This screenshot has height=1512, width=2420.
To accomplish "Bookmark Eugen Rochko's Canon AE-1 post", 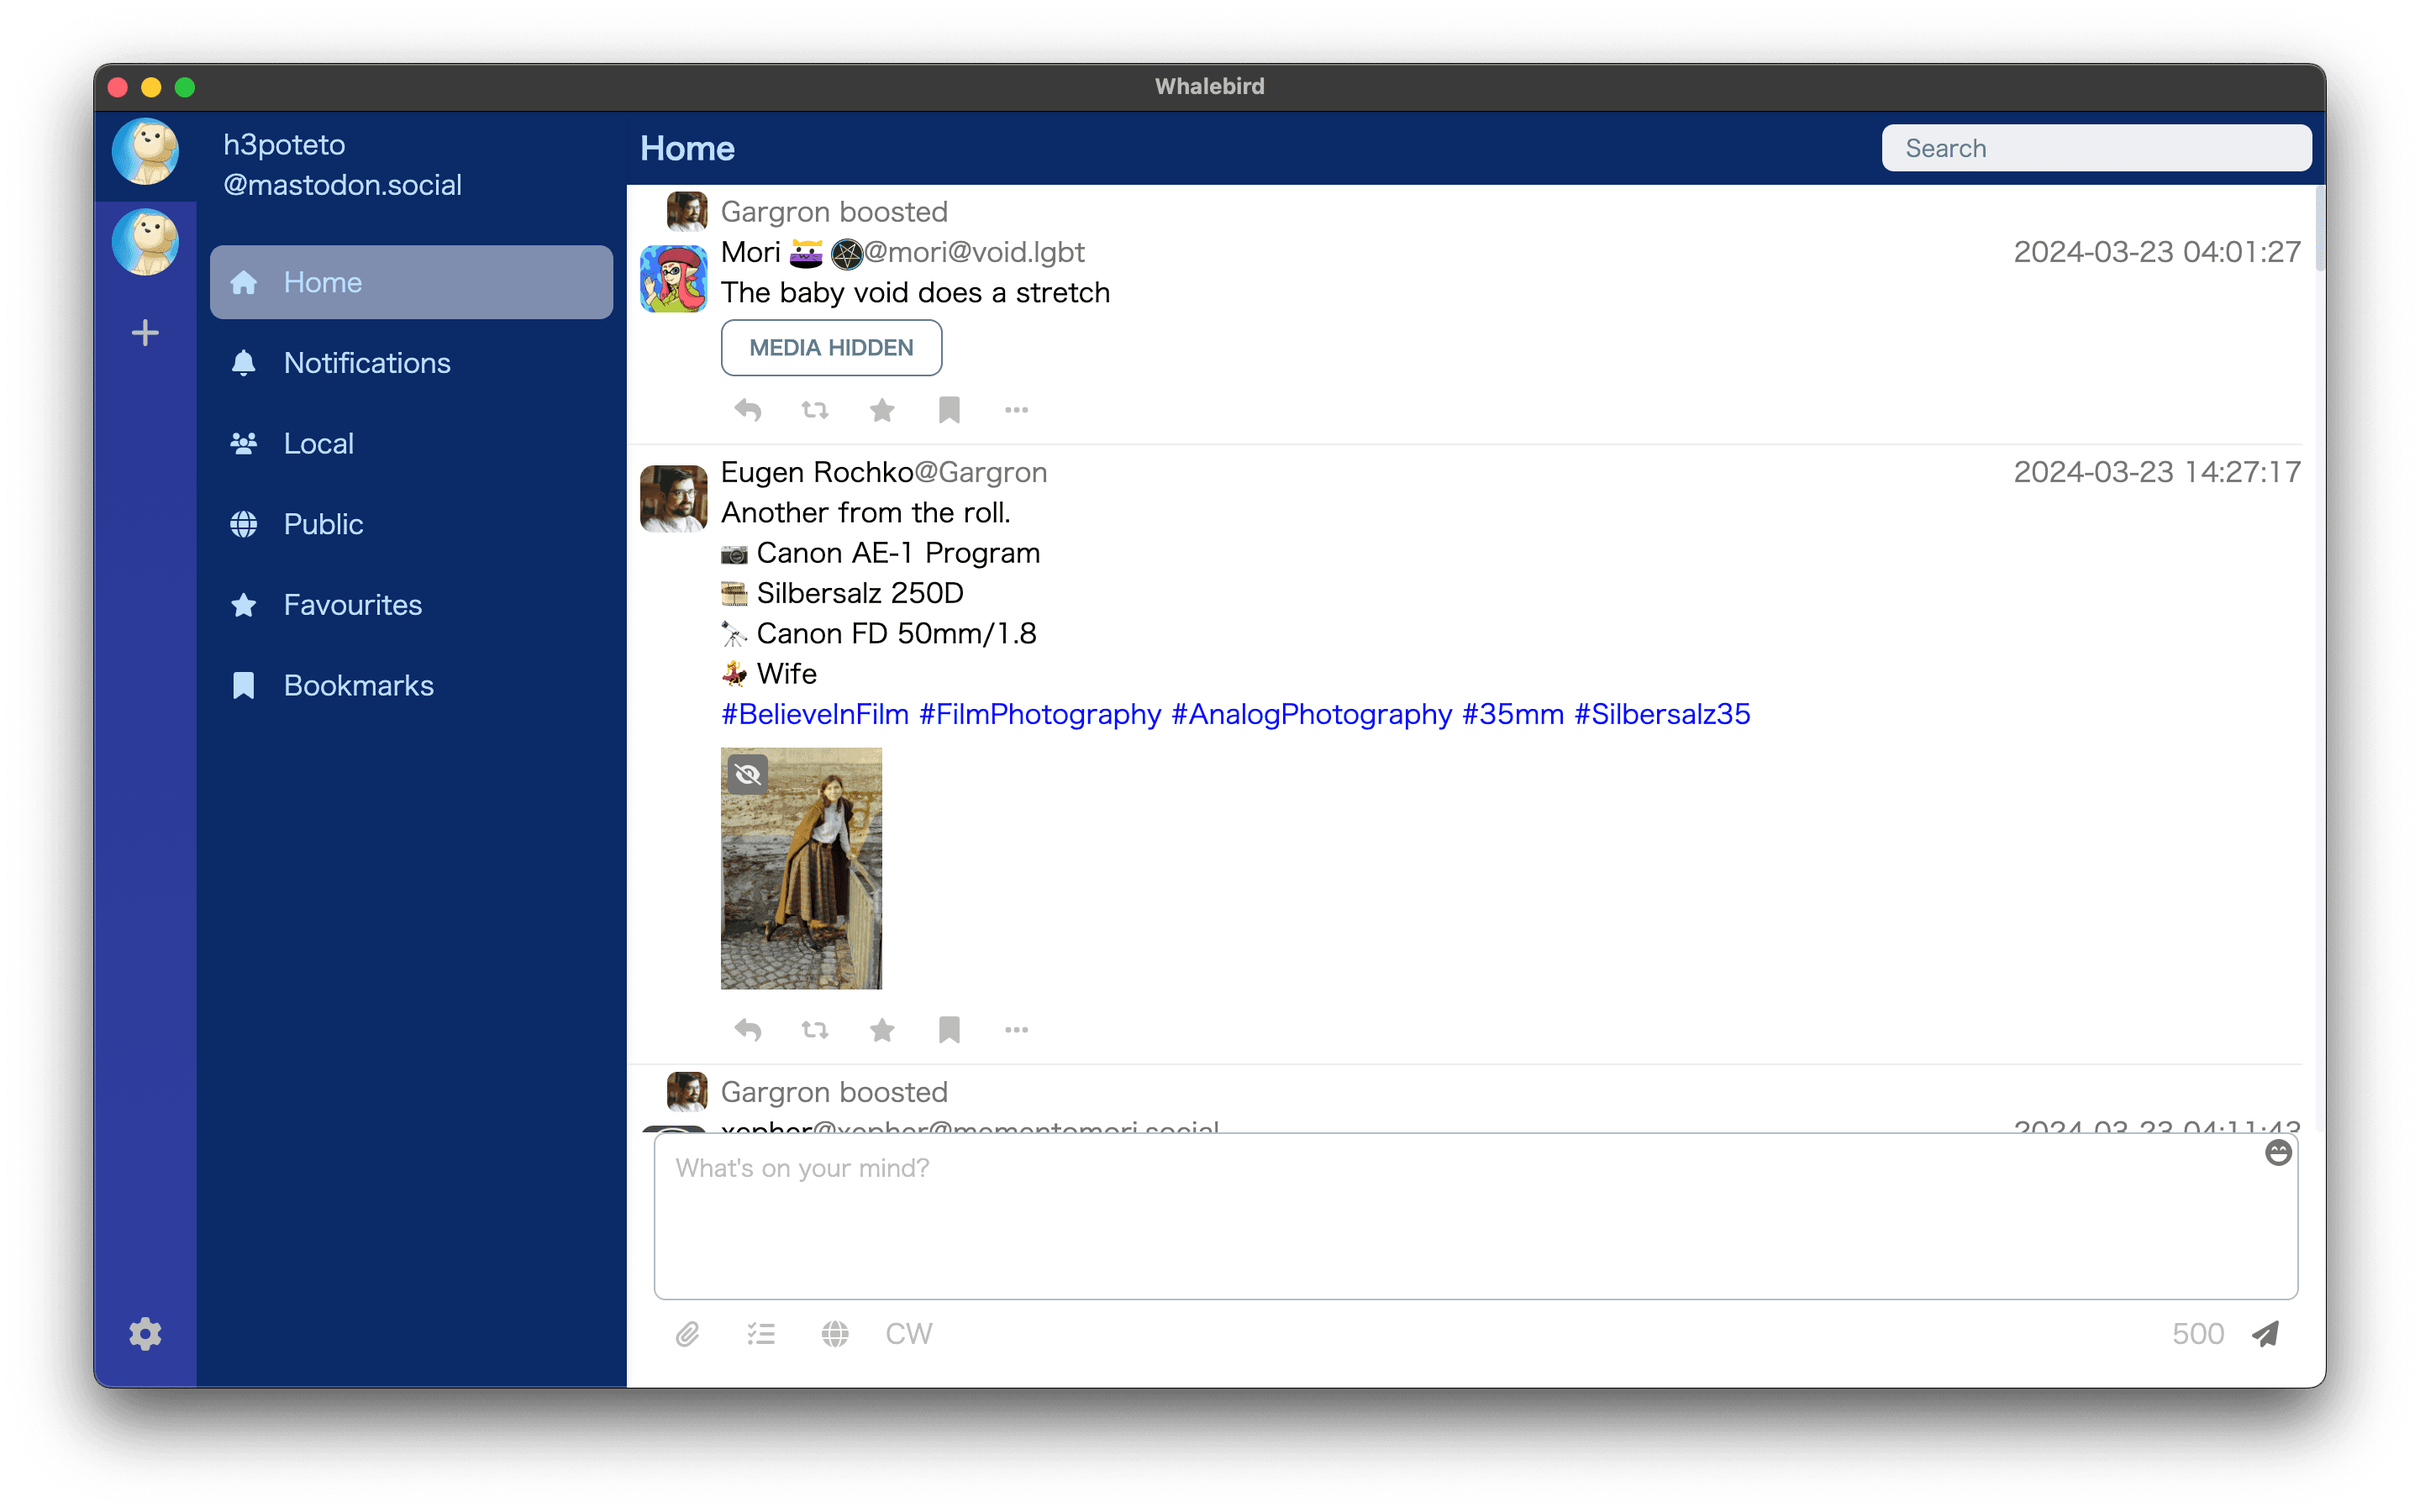I will (x=949, y=1029).
